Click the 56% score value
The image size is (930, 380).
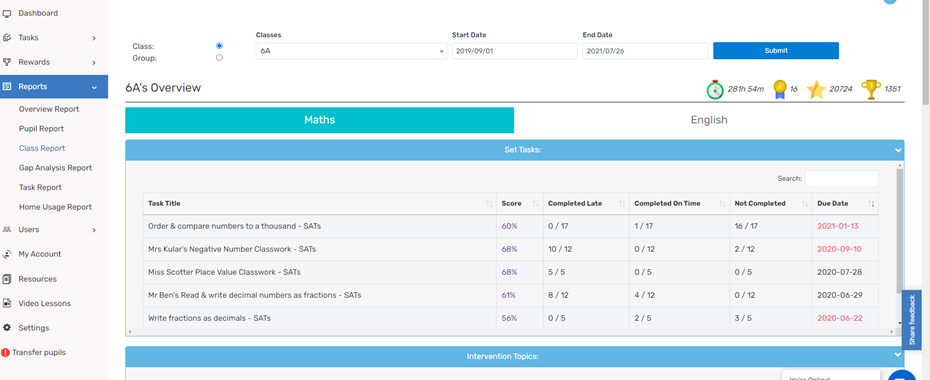(509, 318)
